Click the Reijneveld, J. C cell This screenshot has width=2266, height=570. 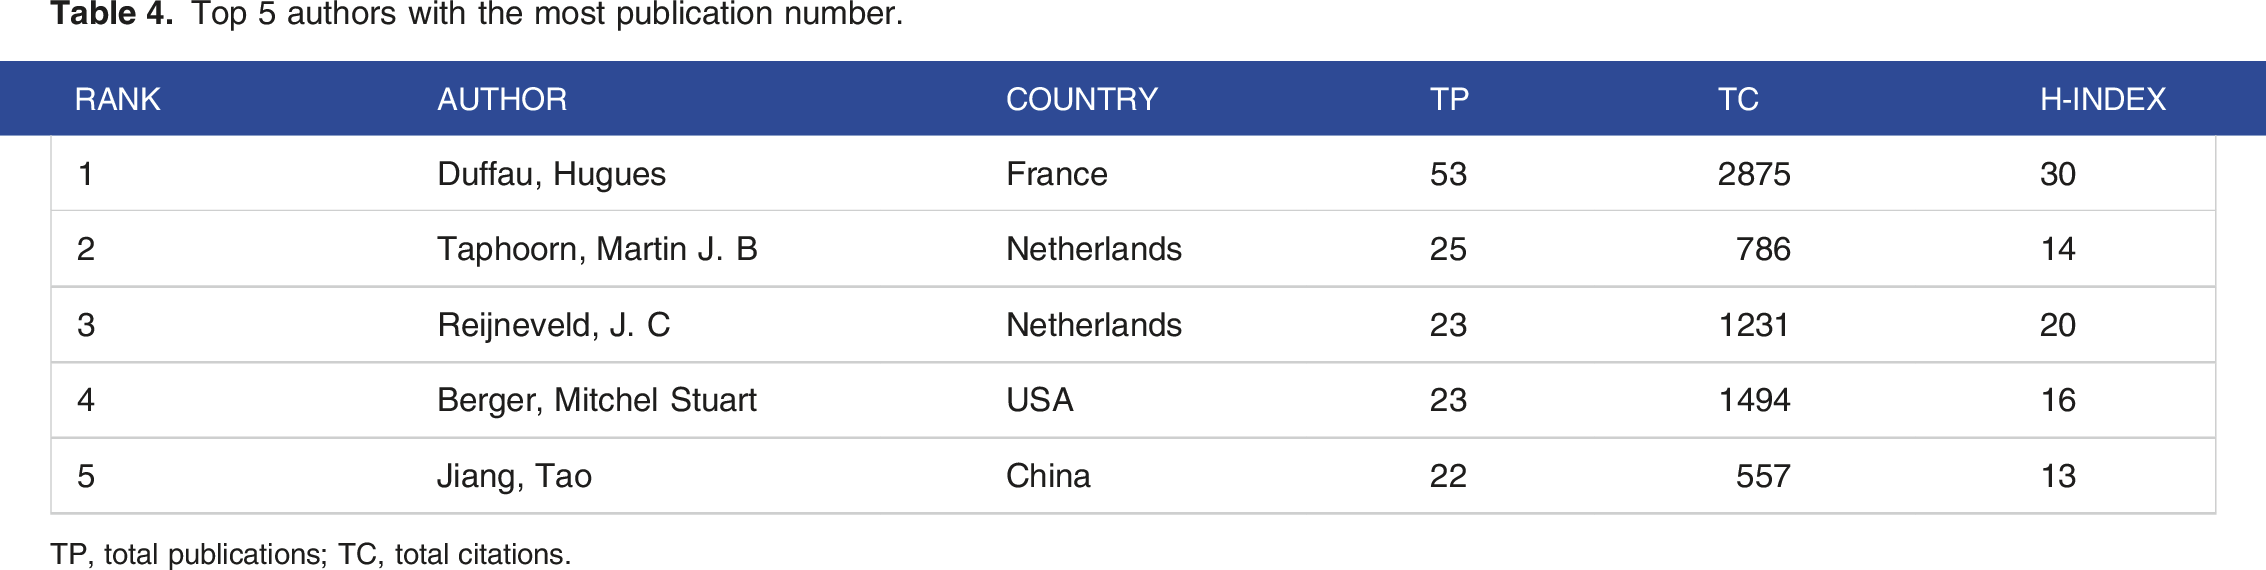click(554, 325)
